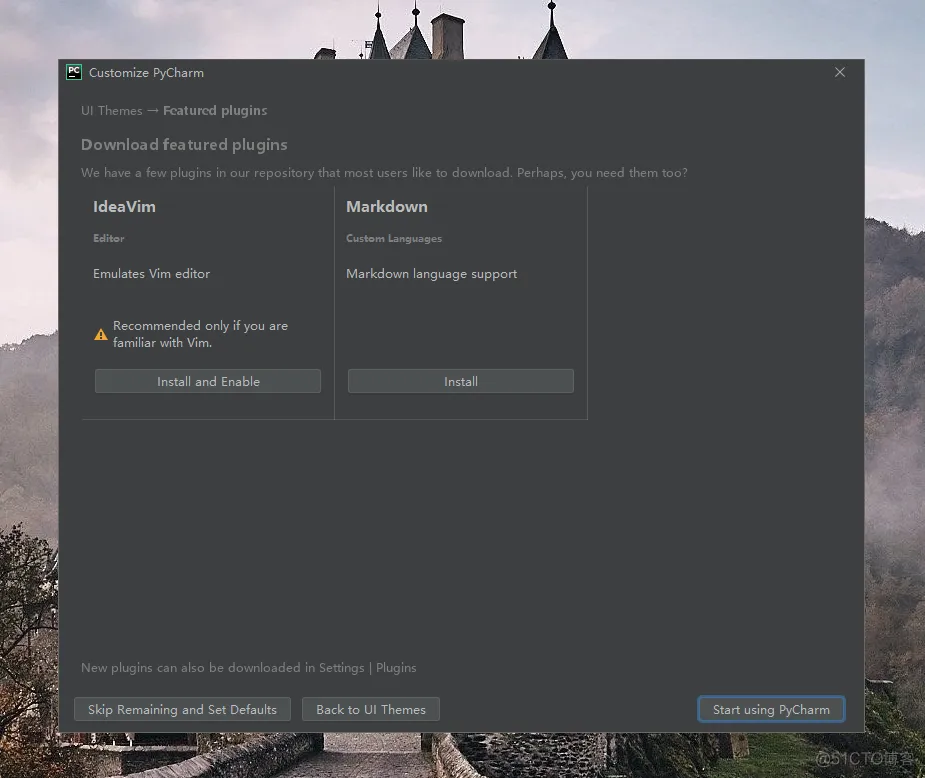Click the PyCharm logo in title bar

click(x=74, y=72)
